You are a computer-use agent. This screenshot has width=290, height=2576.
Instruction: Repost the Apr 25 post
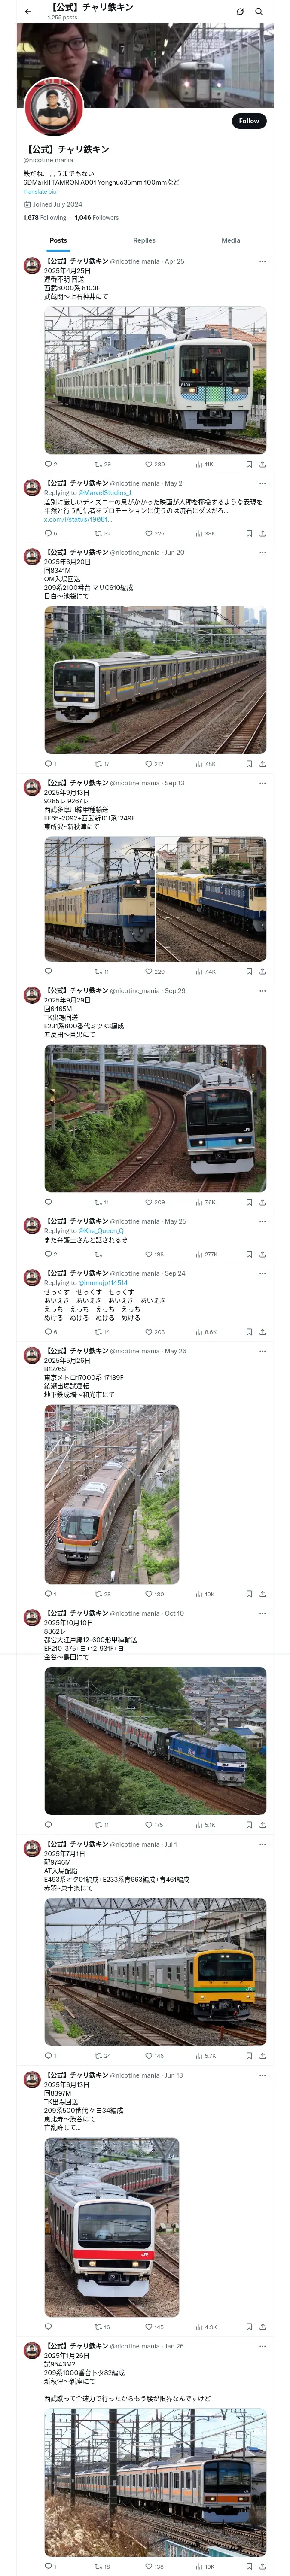point(102,464)
